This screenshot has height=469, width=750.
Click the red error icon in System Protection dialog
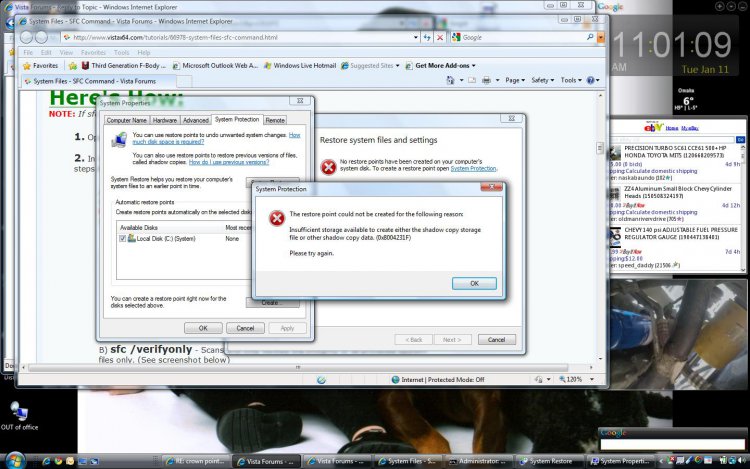click(x=276, y=218)
